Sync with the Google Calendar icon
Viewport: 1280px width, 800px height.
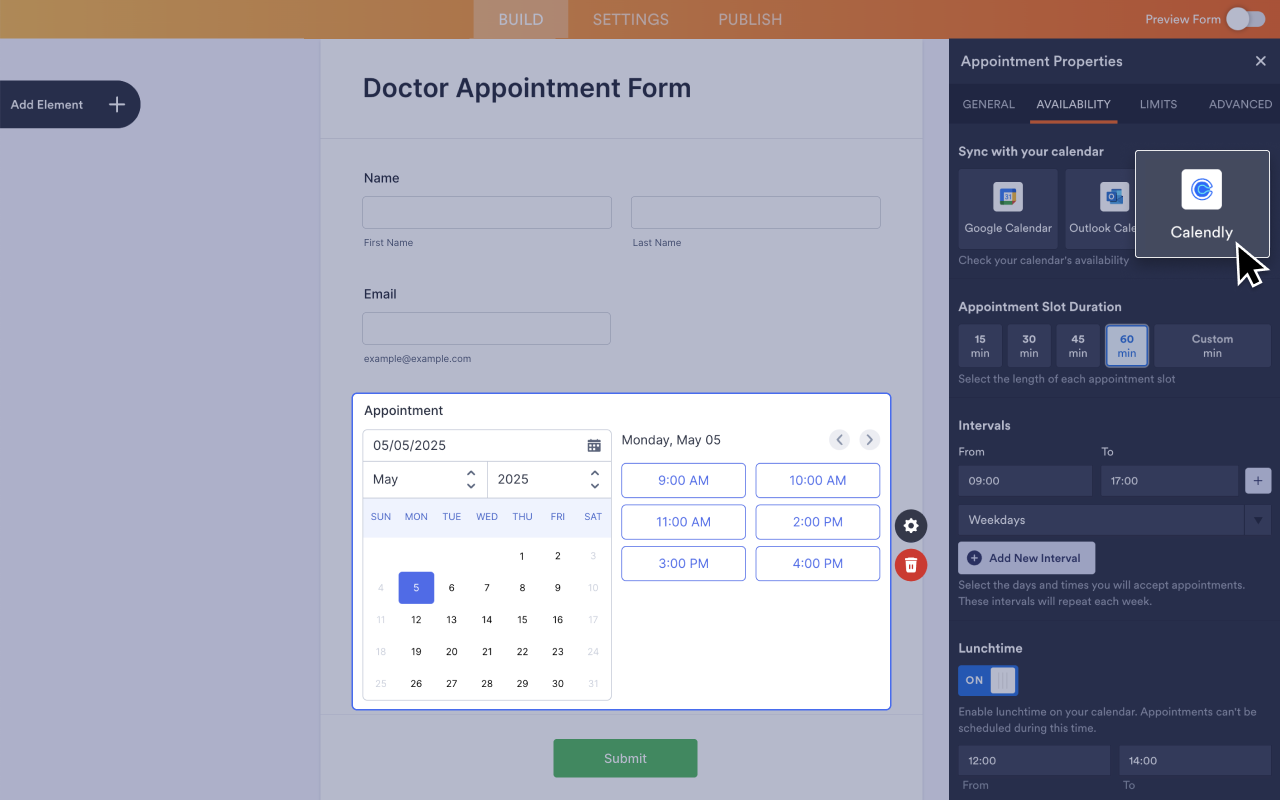tap(1007, 196)
